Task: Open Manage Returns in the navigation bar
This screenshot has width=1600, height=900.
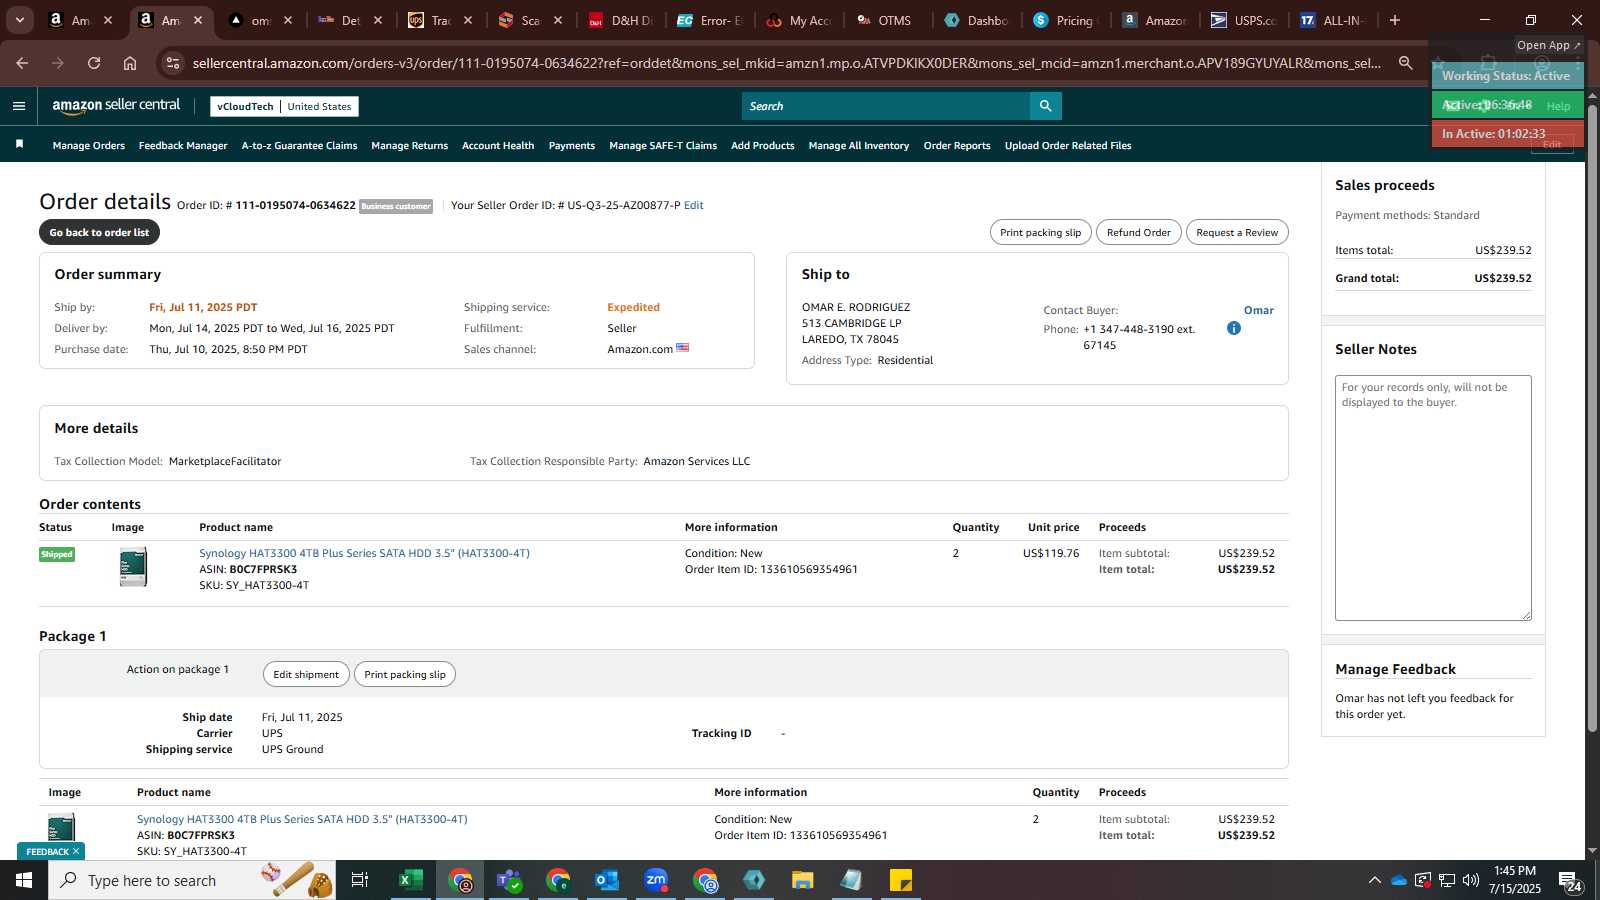Action: [x=409, y=146]
